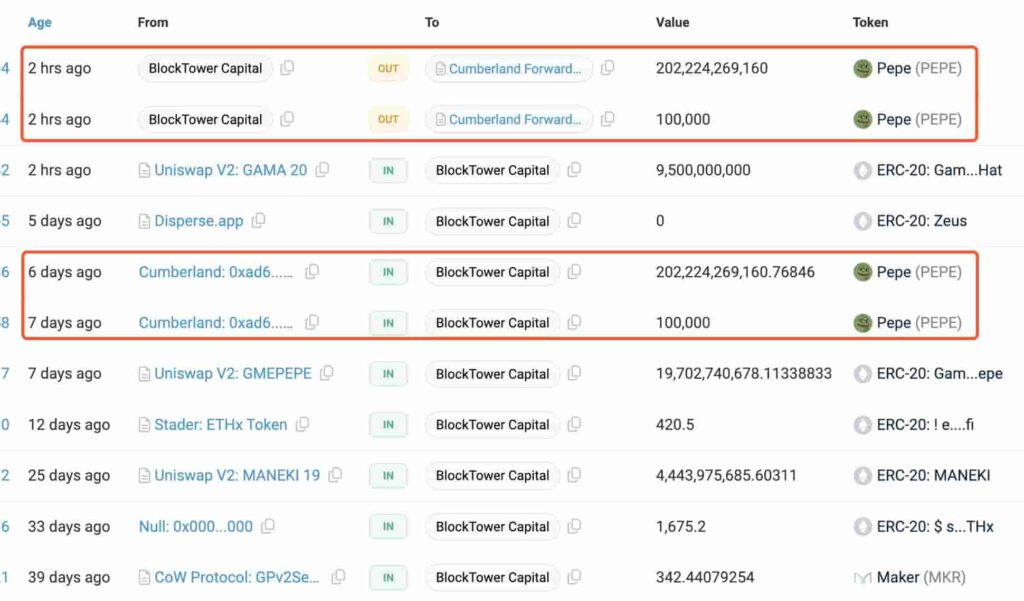The image size is (1024, 601).
Task: Open the Disperse.app address link
Action: tap(199, 221)
